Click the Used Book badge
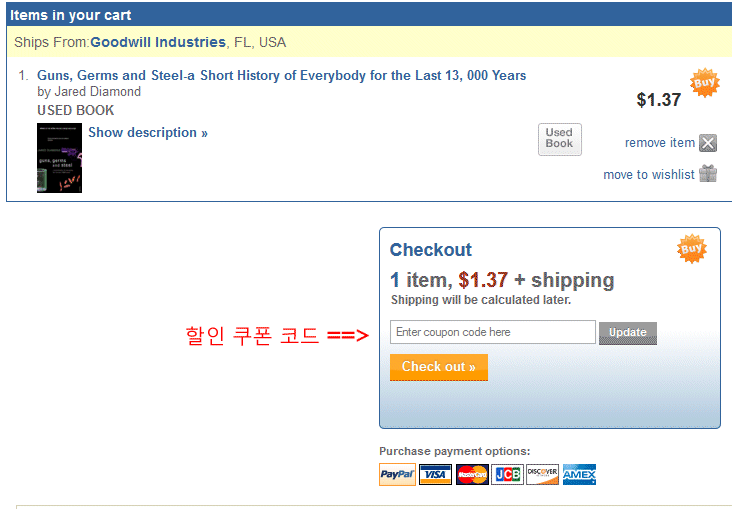Viewport: 732px width, 509px height. (x=559, y=139)
